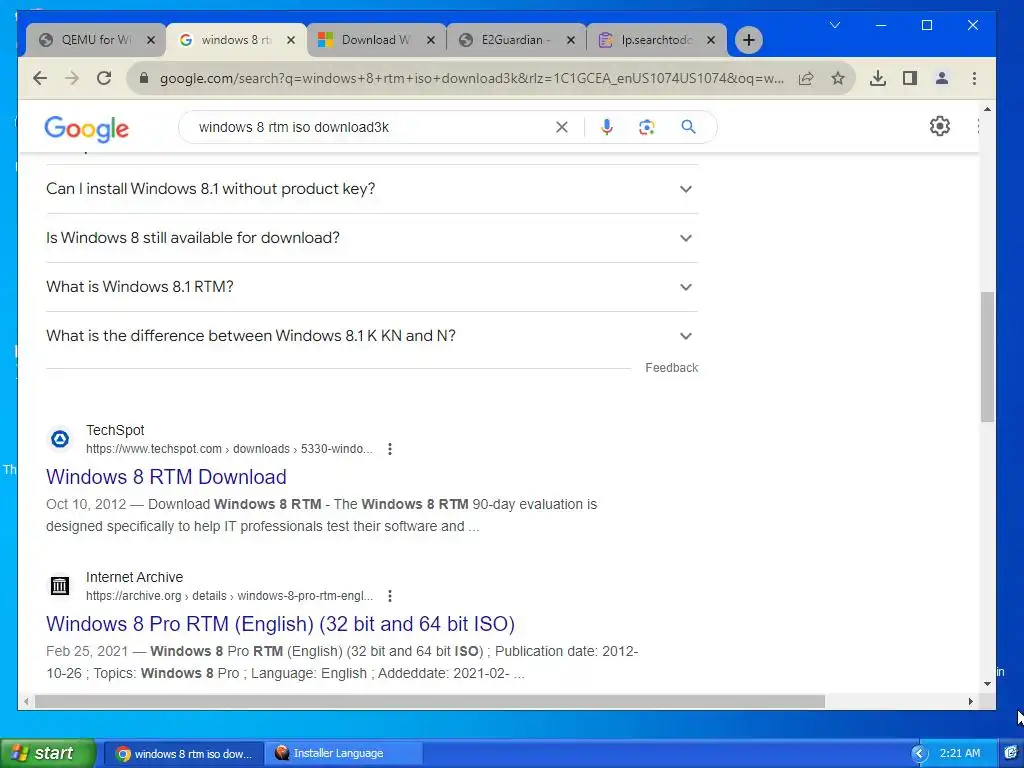Expand 'What is Windows 8.1 RTM?' question
This screenshot has height=768, width=1024.
click(372, 287)
